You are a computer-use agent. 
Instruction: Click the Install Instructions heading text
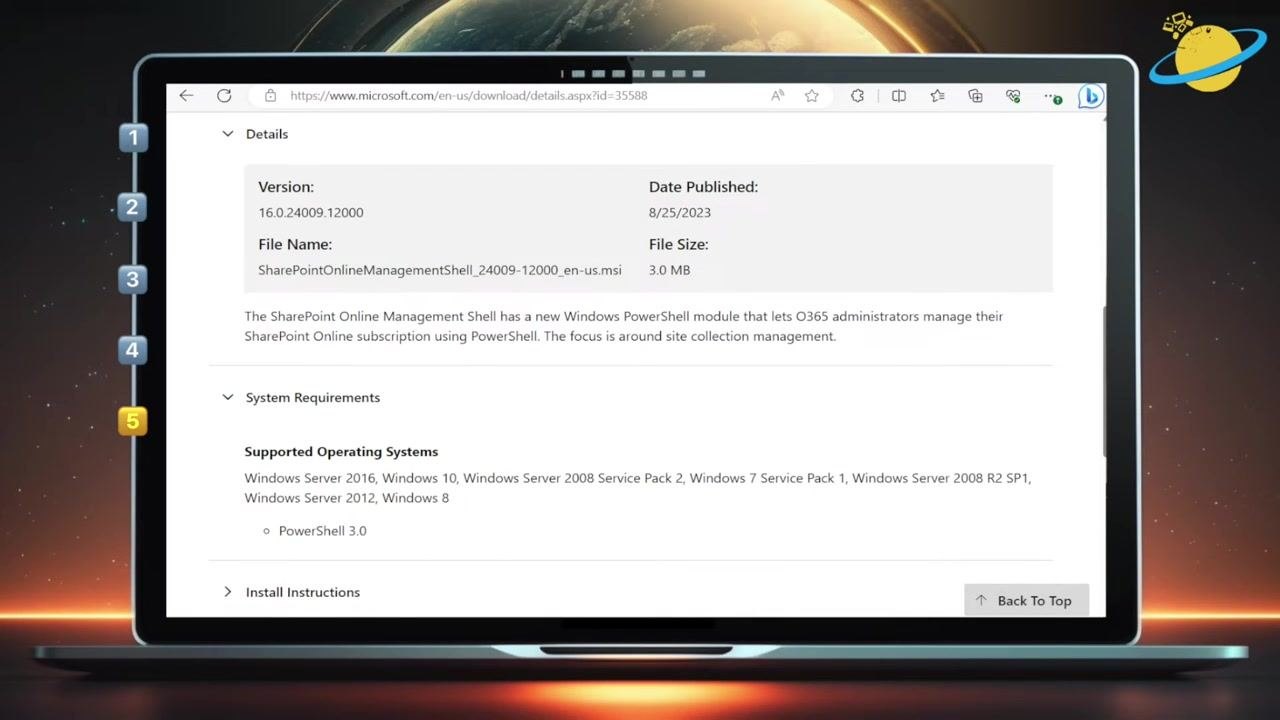tap(303, 592)
